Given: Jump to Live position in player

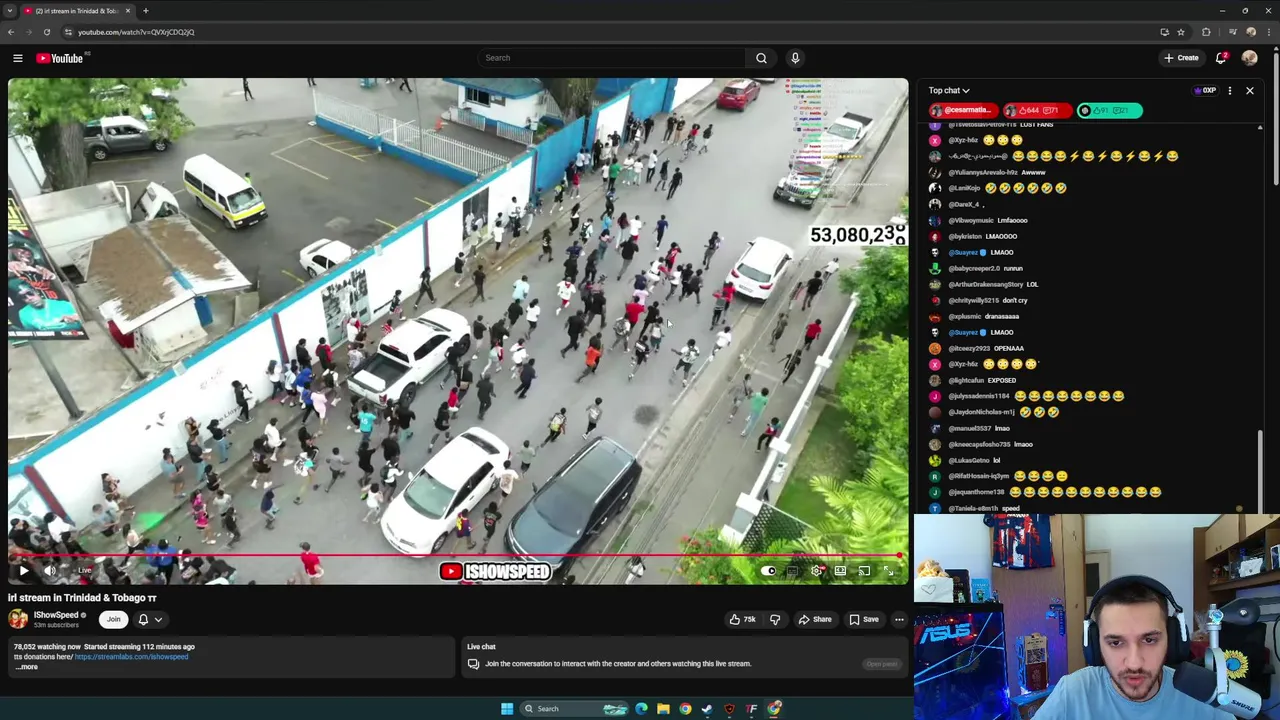Looking at the screenshot, I should coord(84,571).
